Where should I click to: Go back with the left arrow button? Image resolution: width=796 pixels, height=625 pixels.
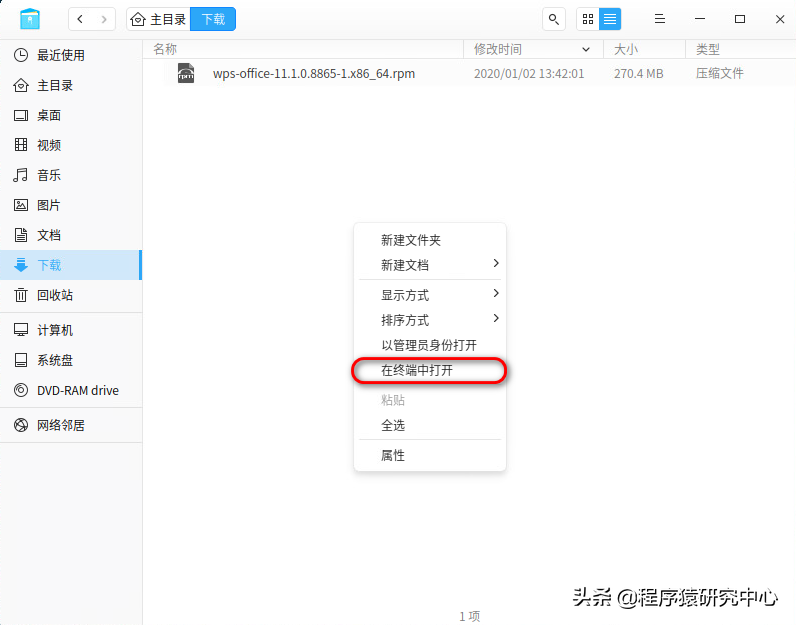(x=80, y=19)
